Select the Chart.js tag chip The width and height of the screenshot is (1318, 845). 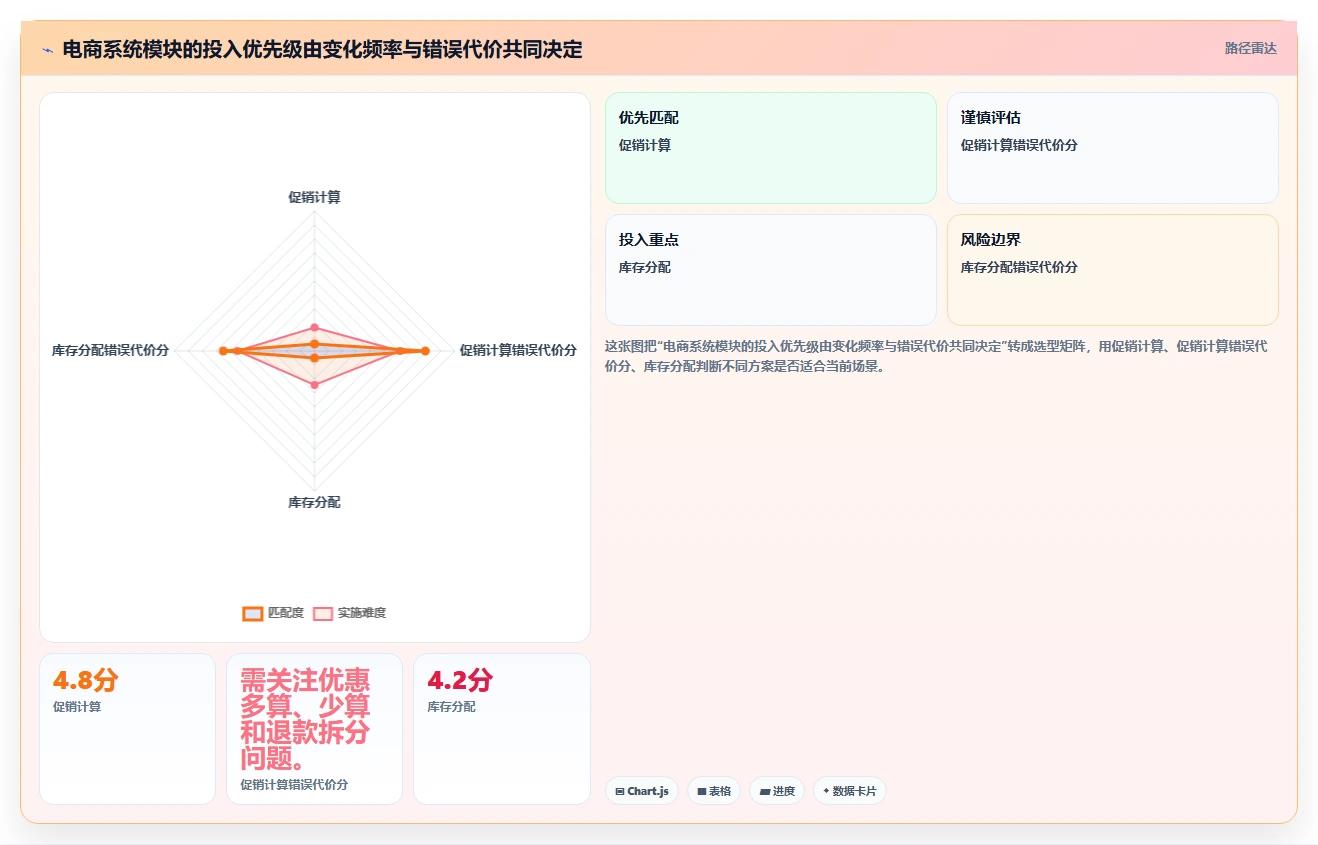[642, 791]
